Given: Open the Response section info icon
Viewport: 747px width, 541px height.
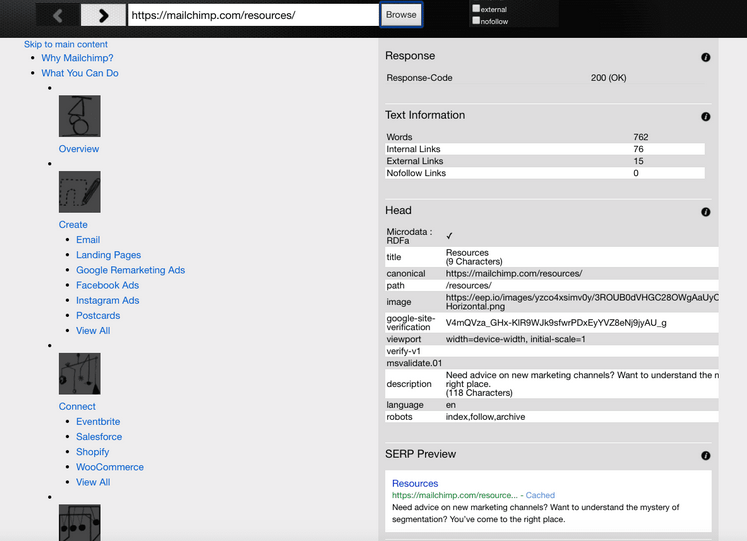Looking at the screenshot, I should coord(706,57).
